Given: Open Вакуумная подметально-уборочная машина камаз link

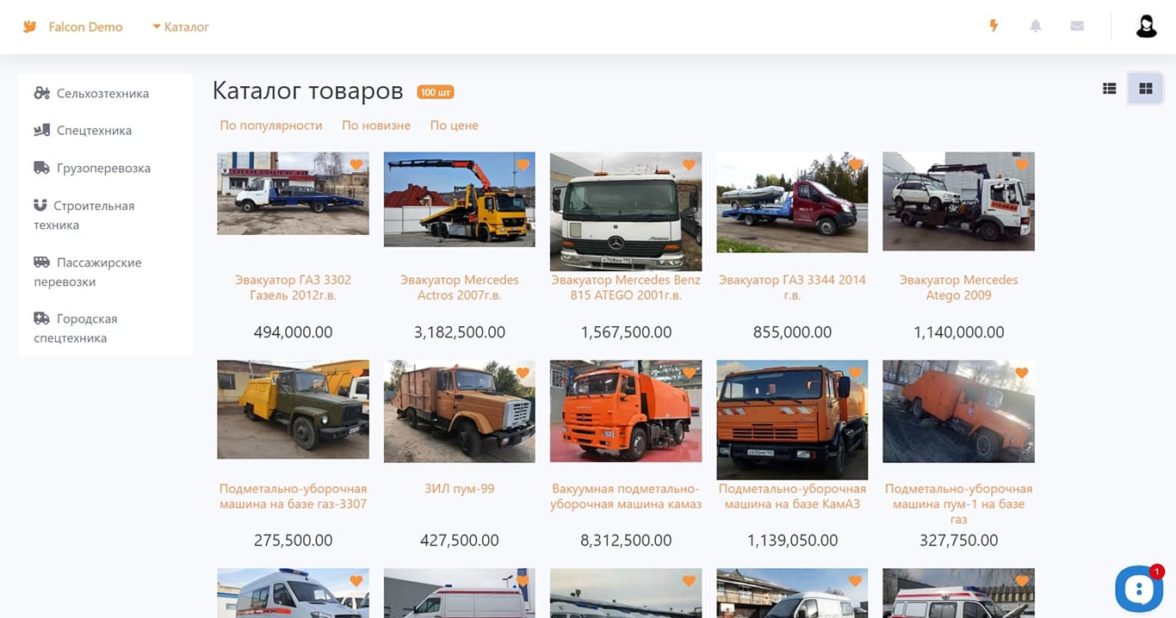Looking at the screenshot, I should tap(626, 496).
